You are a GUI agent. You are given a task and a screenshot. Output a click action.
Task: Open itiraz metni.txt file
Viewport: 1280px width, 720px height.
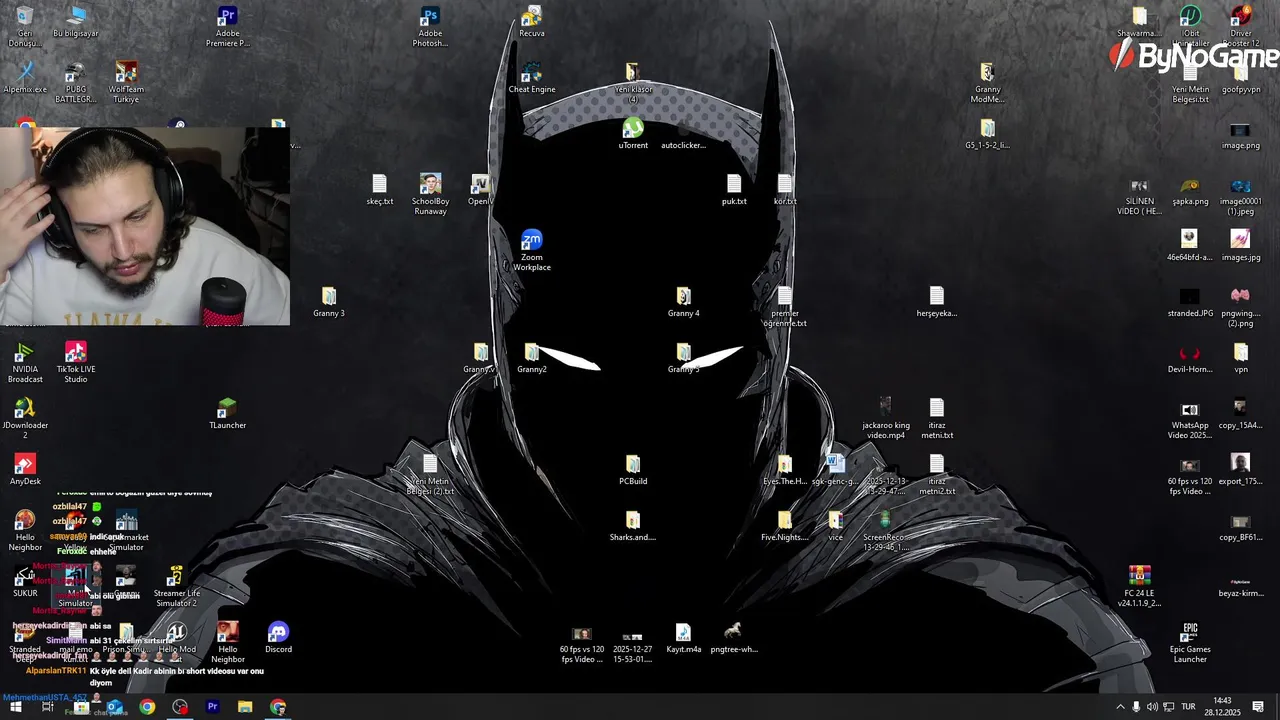coord(936,419)
